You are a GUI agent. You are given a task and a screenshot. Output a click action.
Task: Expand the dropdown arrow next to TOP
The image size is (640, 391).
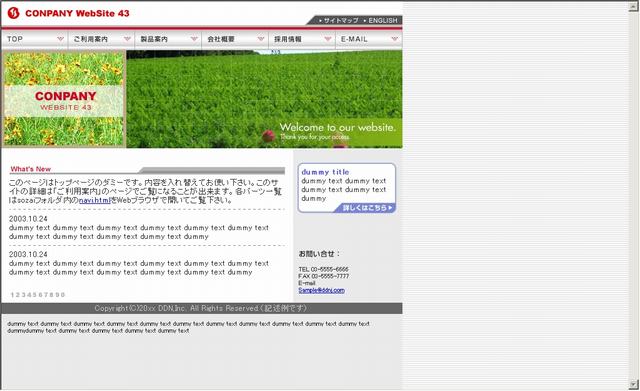click(60, 39)
